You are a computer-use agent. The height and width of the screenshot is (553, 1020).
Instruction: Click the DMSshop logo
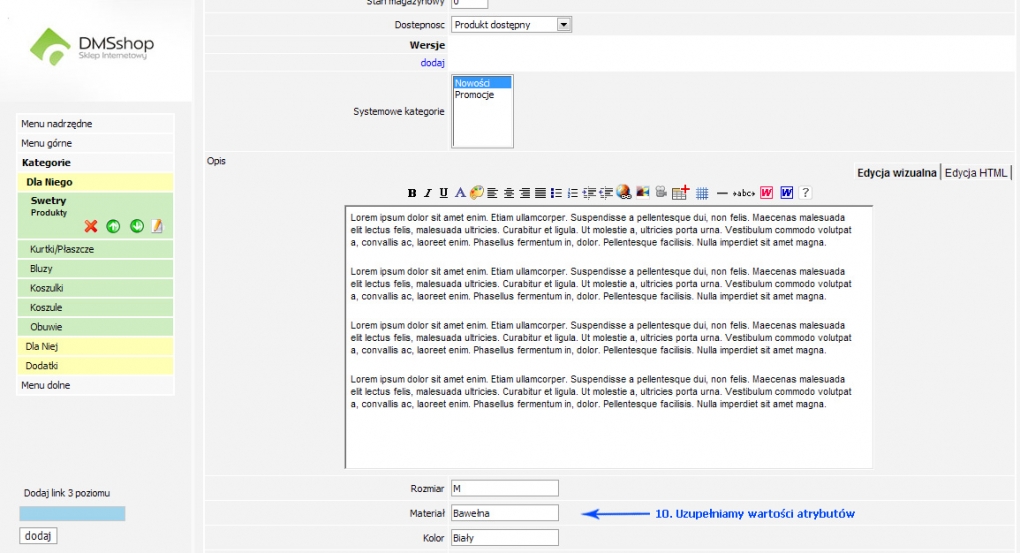pyautogui.click(x=92, y=46)
